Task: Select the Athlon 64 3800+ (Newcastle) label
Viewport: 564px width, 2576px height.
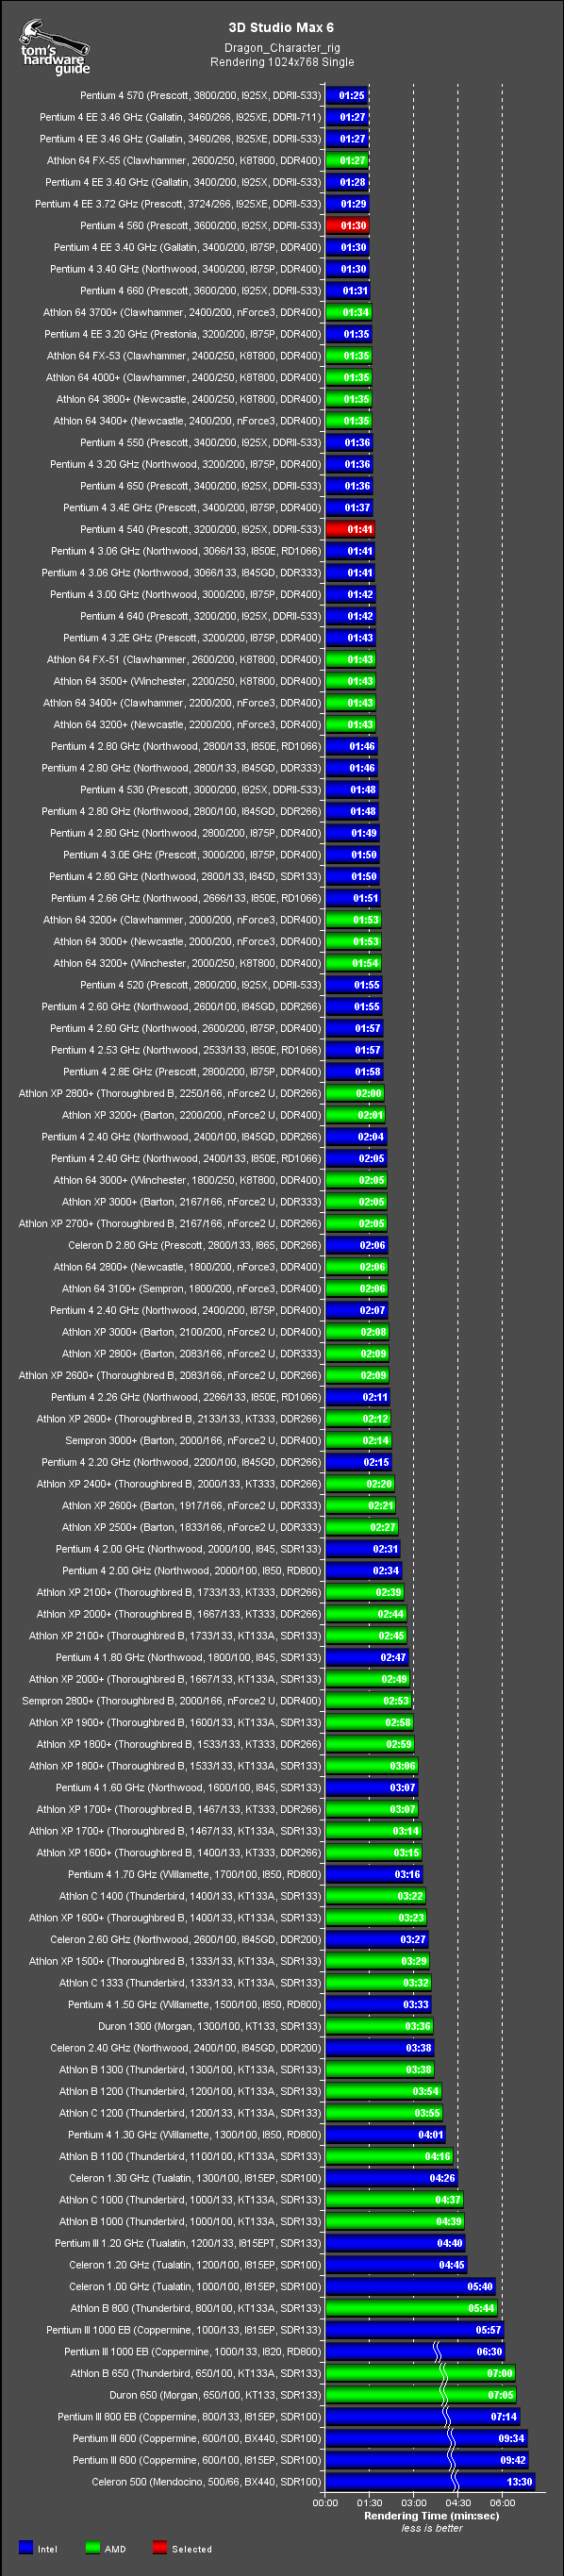Action: [x=189, y=400]
